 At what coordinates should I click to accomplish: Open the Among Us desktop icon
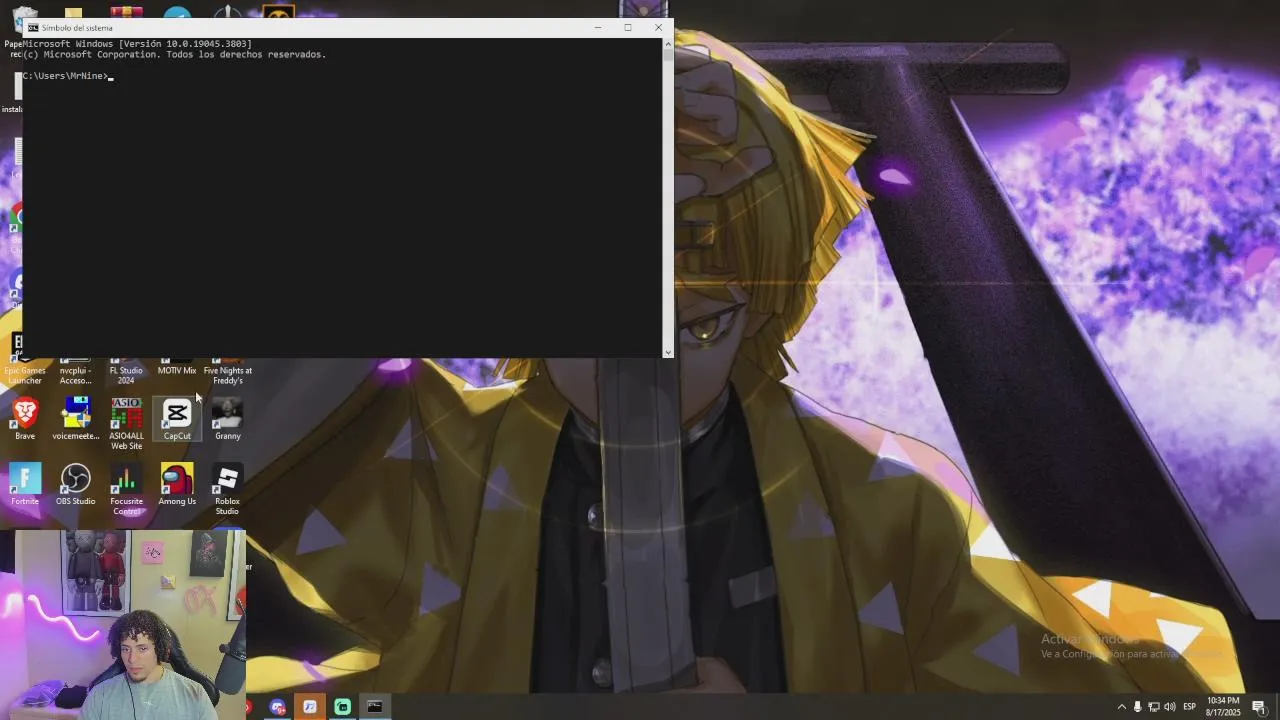pos(177,484)
